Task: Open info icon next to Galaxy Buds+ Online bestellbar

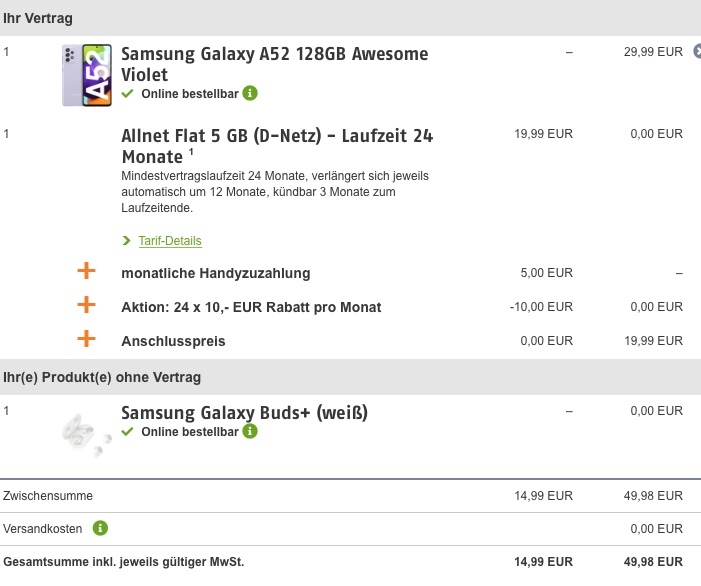Action: pos(250,431)
